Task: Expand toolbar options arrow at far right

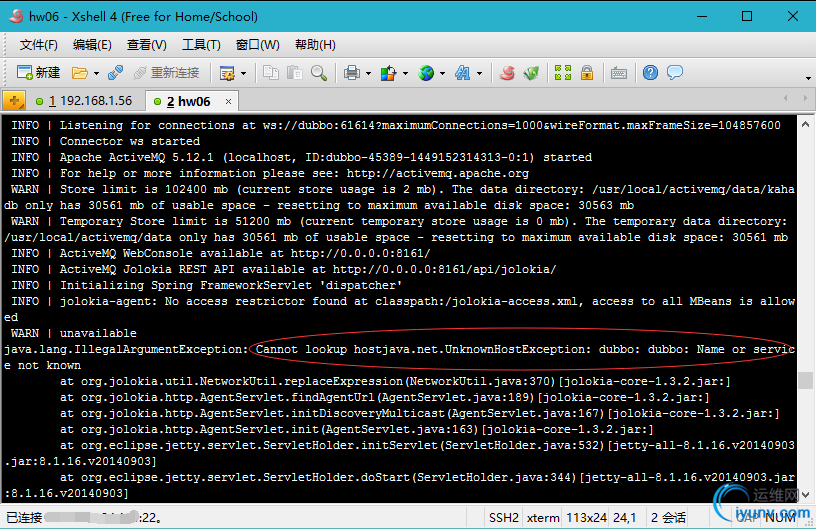Action: click(808, 78)
